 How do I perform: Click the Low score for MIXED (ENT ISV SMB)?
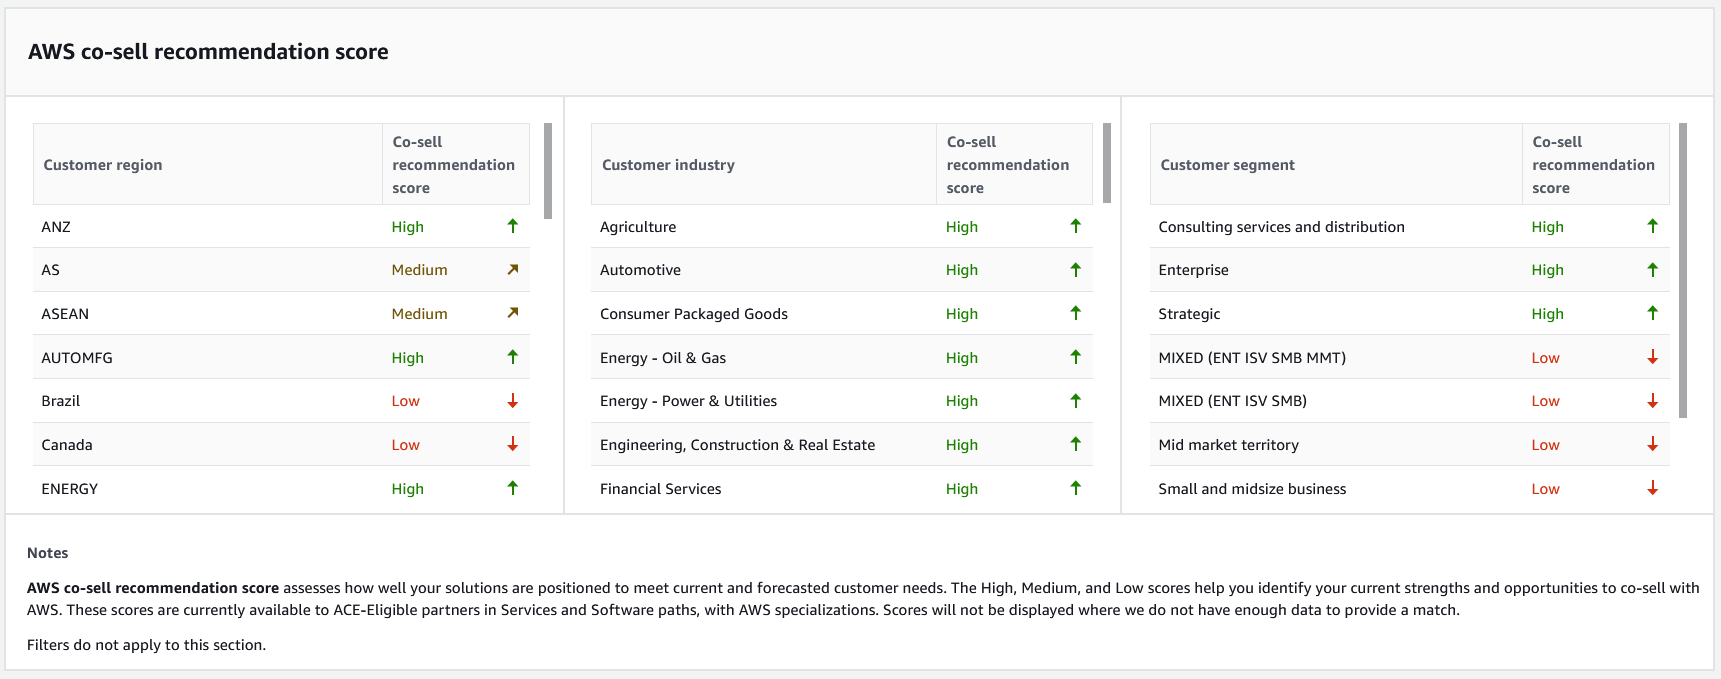(1545, 401)
